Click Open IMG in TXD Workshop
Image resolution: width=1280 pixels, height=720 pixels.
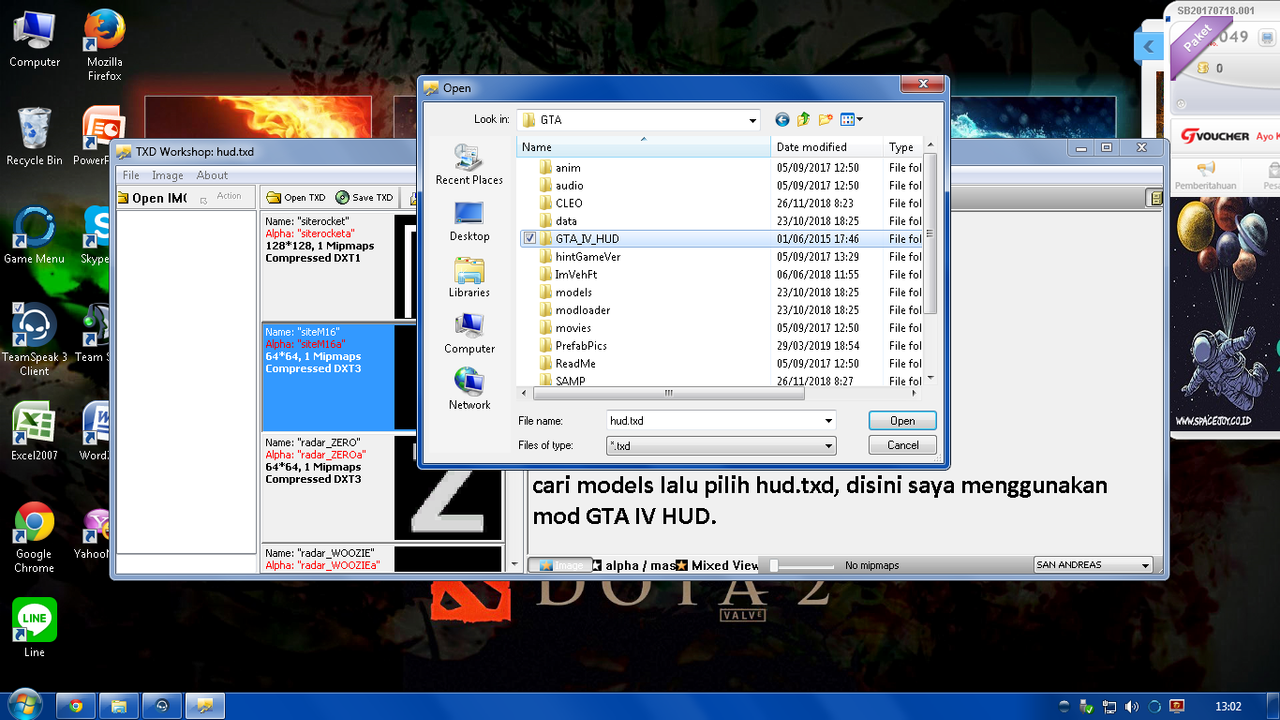point(153,198)
